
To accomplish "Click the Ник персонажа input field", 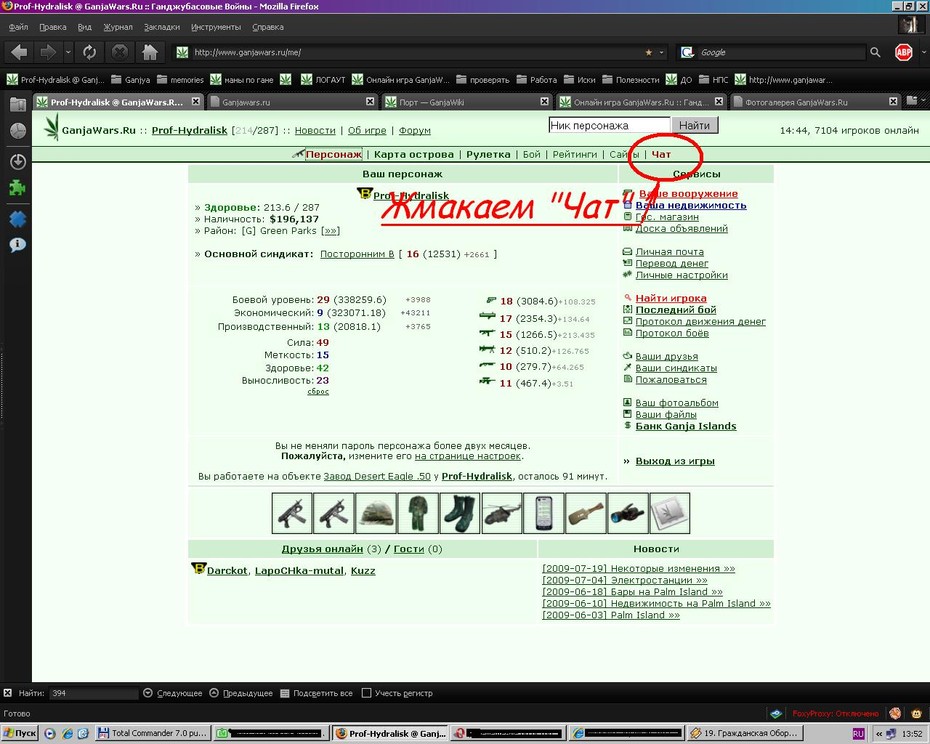I will tap(609, 125).
